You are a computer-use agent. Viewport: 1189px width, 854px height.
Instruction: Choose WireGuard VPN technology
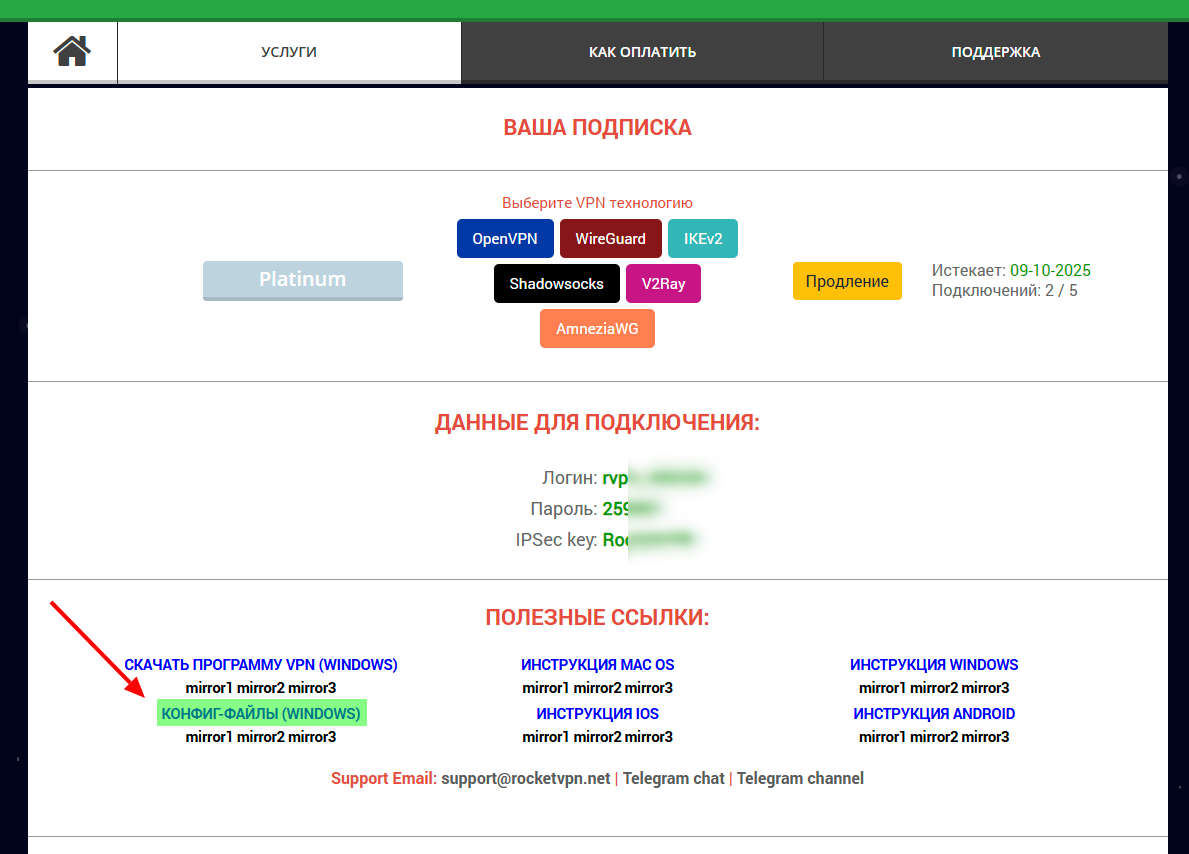(x=610, y=239)
